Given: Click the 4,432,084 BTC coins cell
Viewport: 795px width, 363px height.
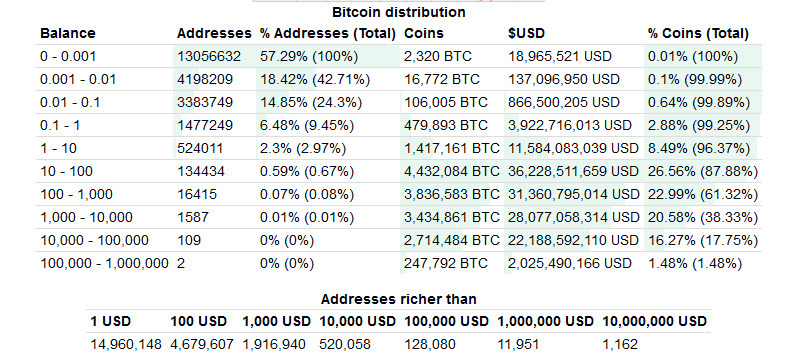Looking at the screenshot, I should (x=452, y=171).
